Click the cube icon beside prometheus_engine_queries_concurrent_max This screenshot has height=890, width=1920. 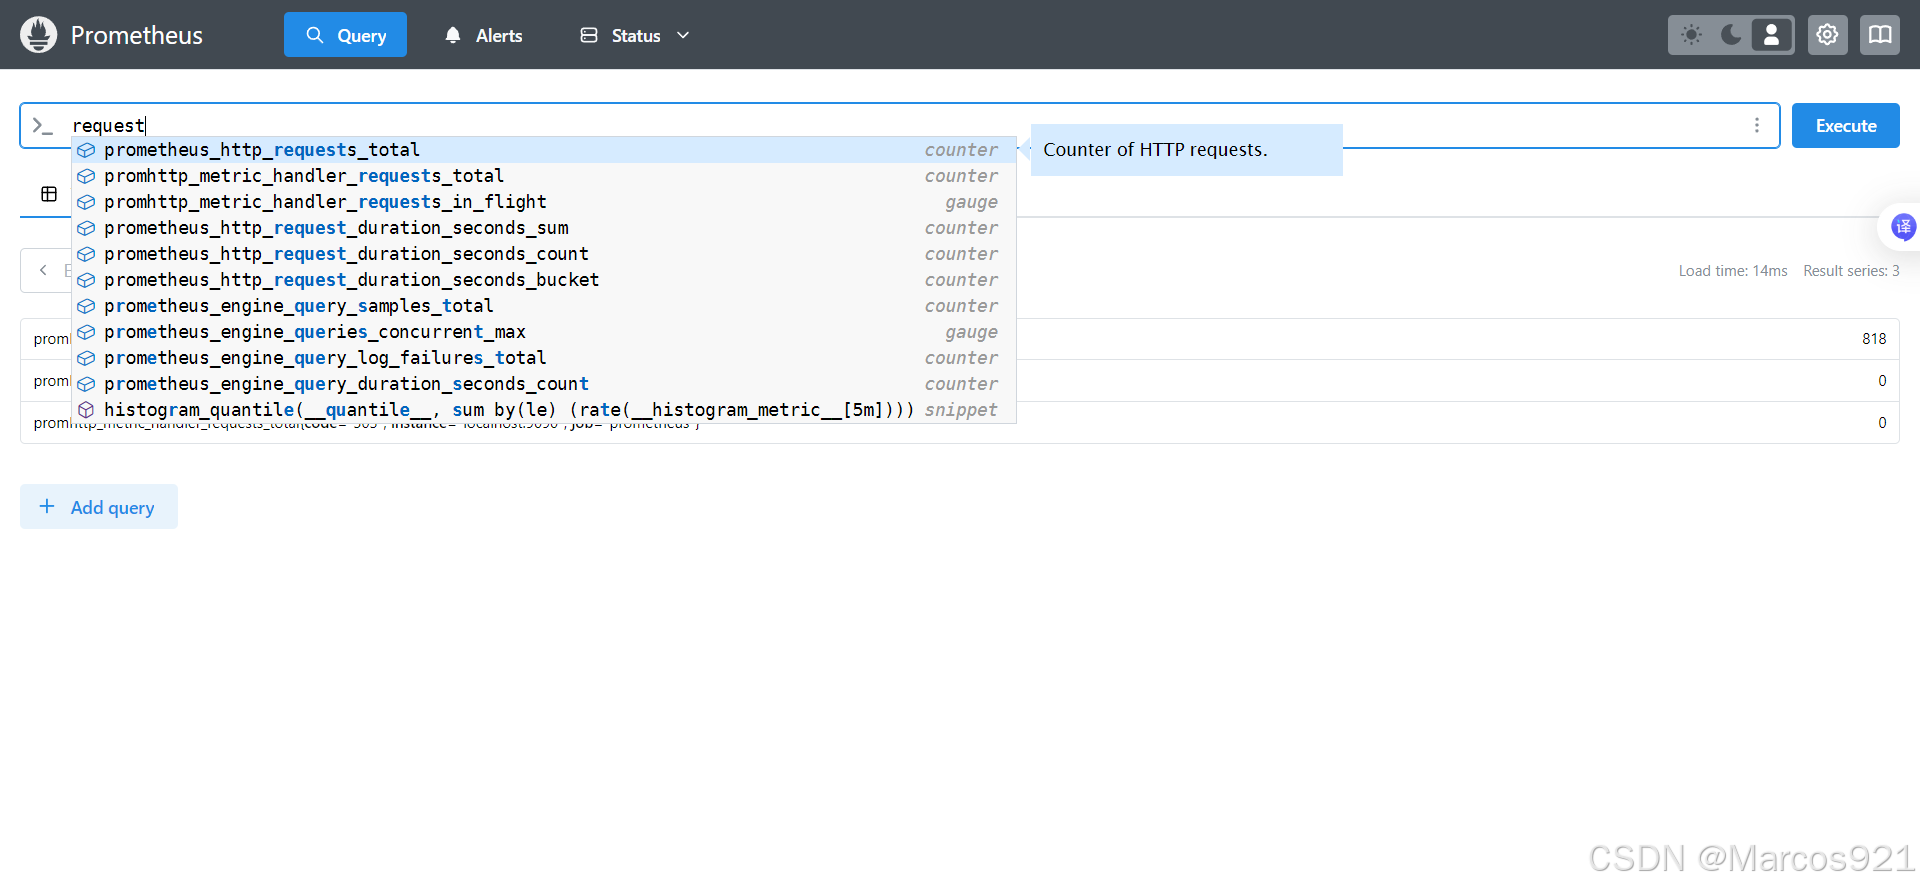tap(86, 332)
